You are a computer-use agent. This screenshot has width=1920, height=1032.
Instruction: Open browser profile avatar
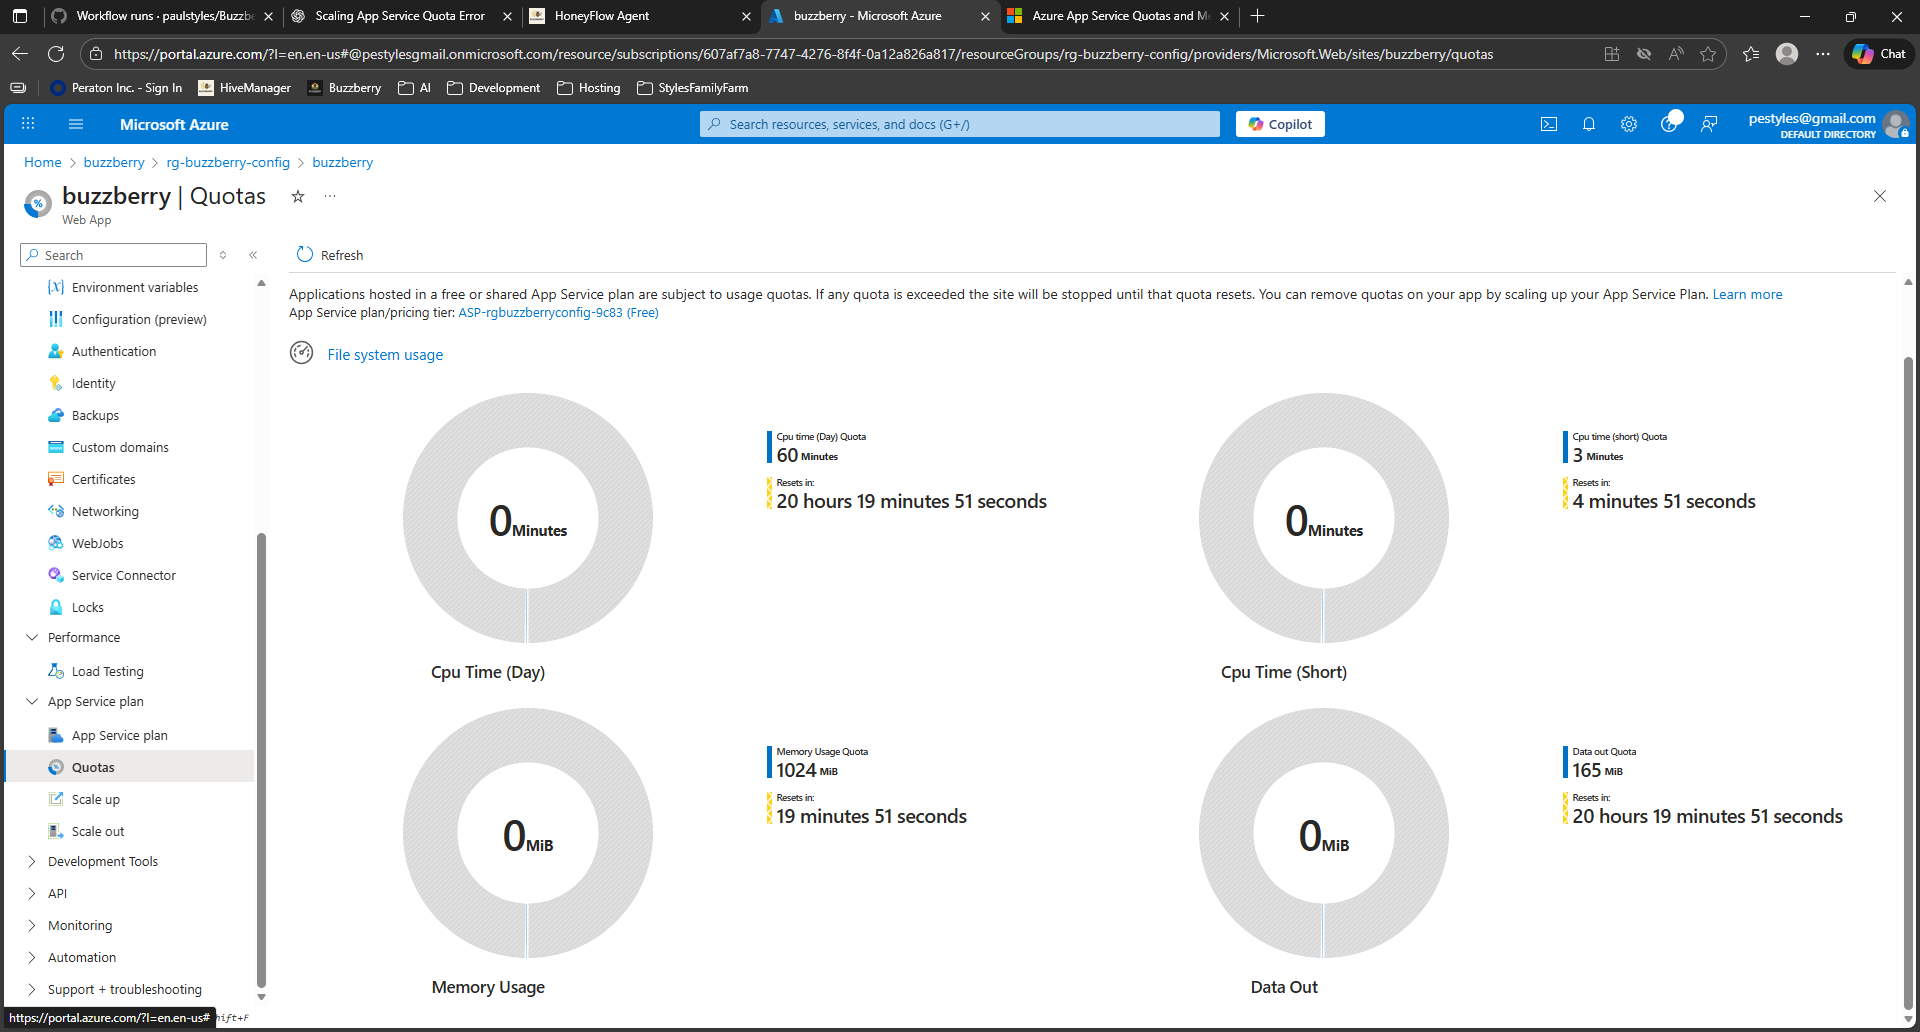(1787, 54)
